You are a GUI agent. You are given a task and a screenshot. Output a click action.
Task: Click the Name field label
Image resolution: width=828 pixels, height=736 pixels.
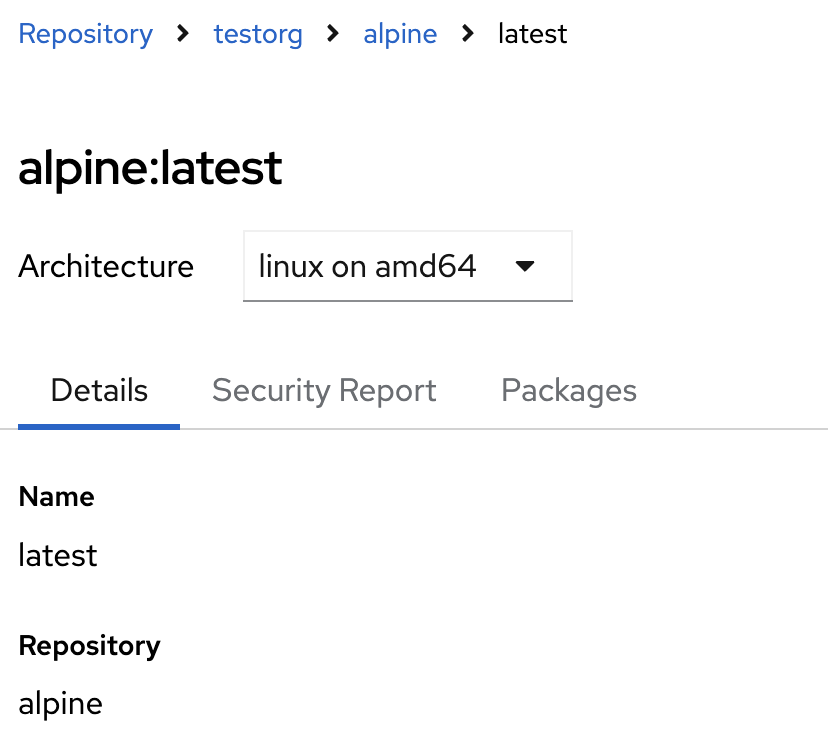point(56,497)
